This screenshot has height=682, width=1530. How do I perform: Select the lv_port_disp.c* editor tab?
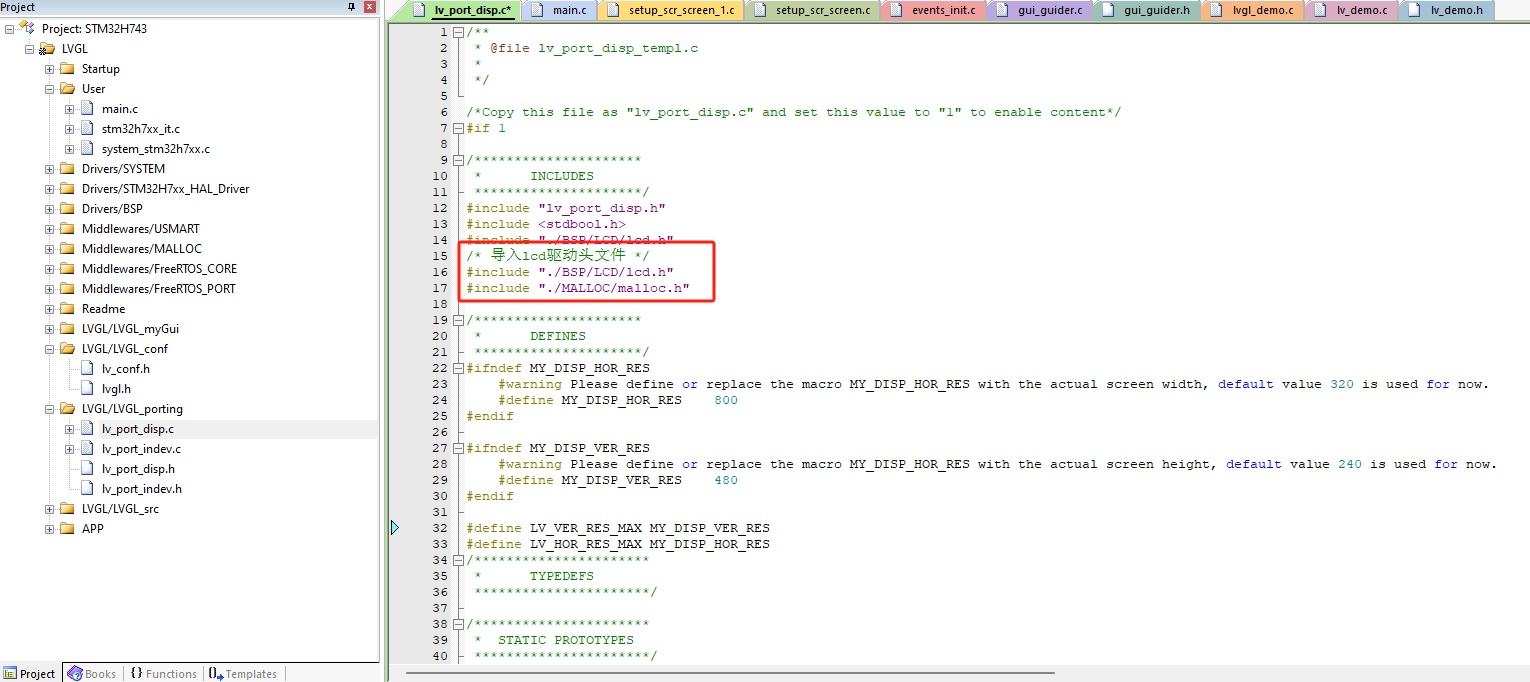460,10
